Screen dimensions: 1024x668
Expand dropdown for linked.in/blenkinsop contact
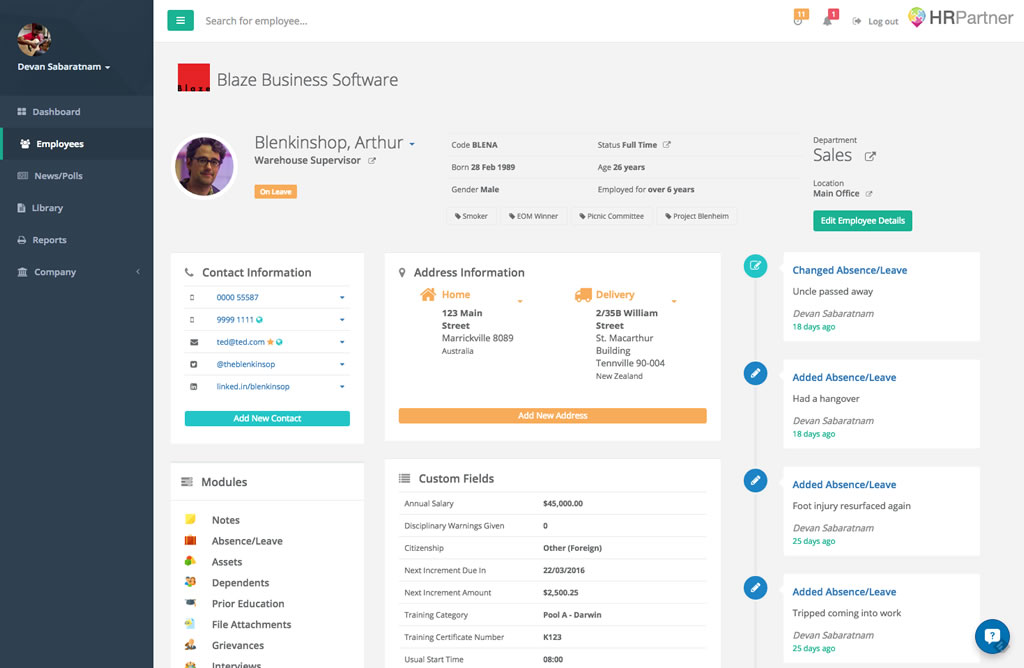(x=342, y=387)
